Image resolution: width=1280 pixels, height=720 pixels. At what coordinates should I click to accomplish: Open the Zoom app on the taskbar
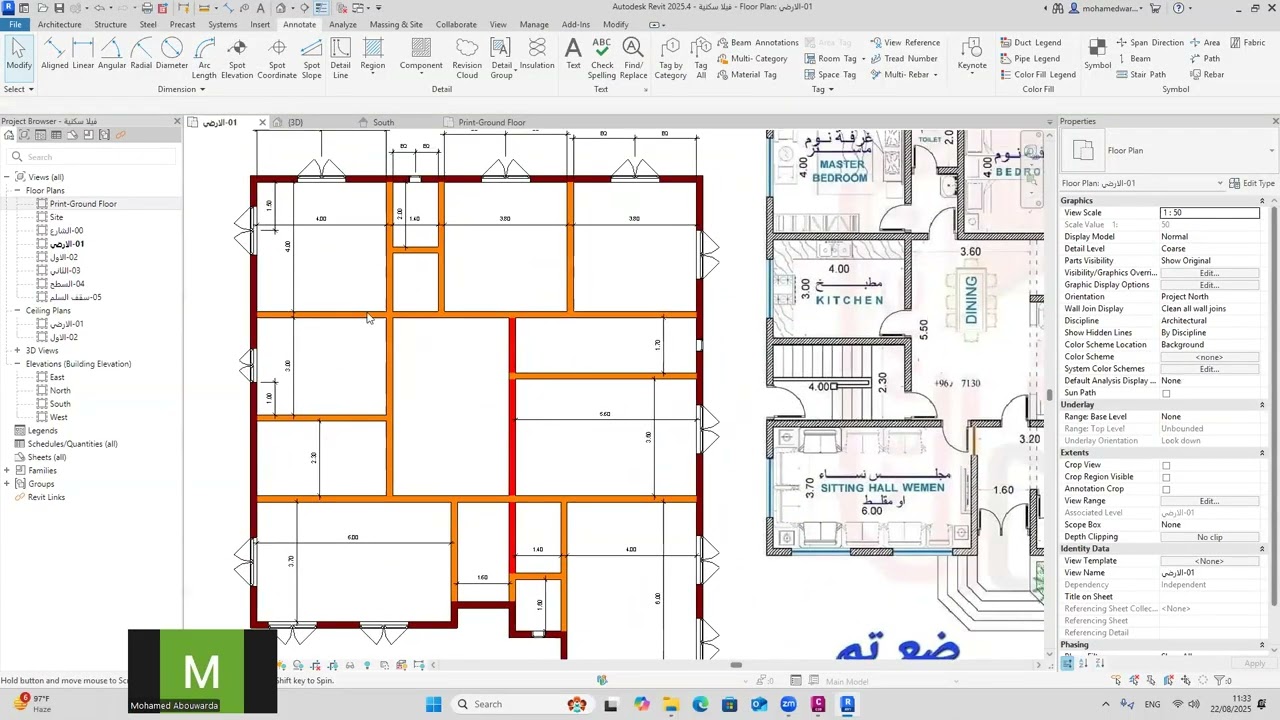pos(789,704)
